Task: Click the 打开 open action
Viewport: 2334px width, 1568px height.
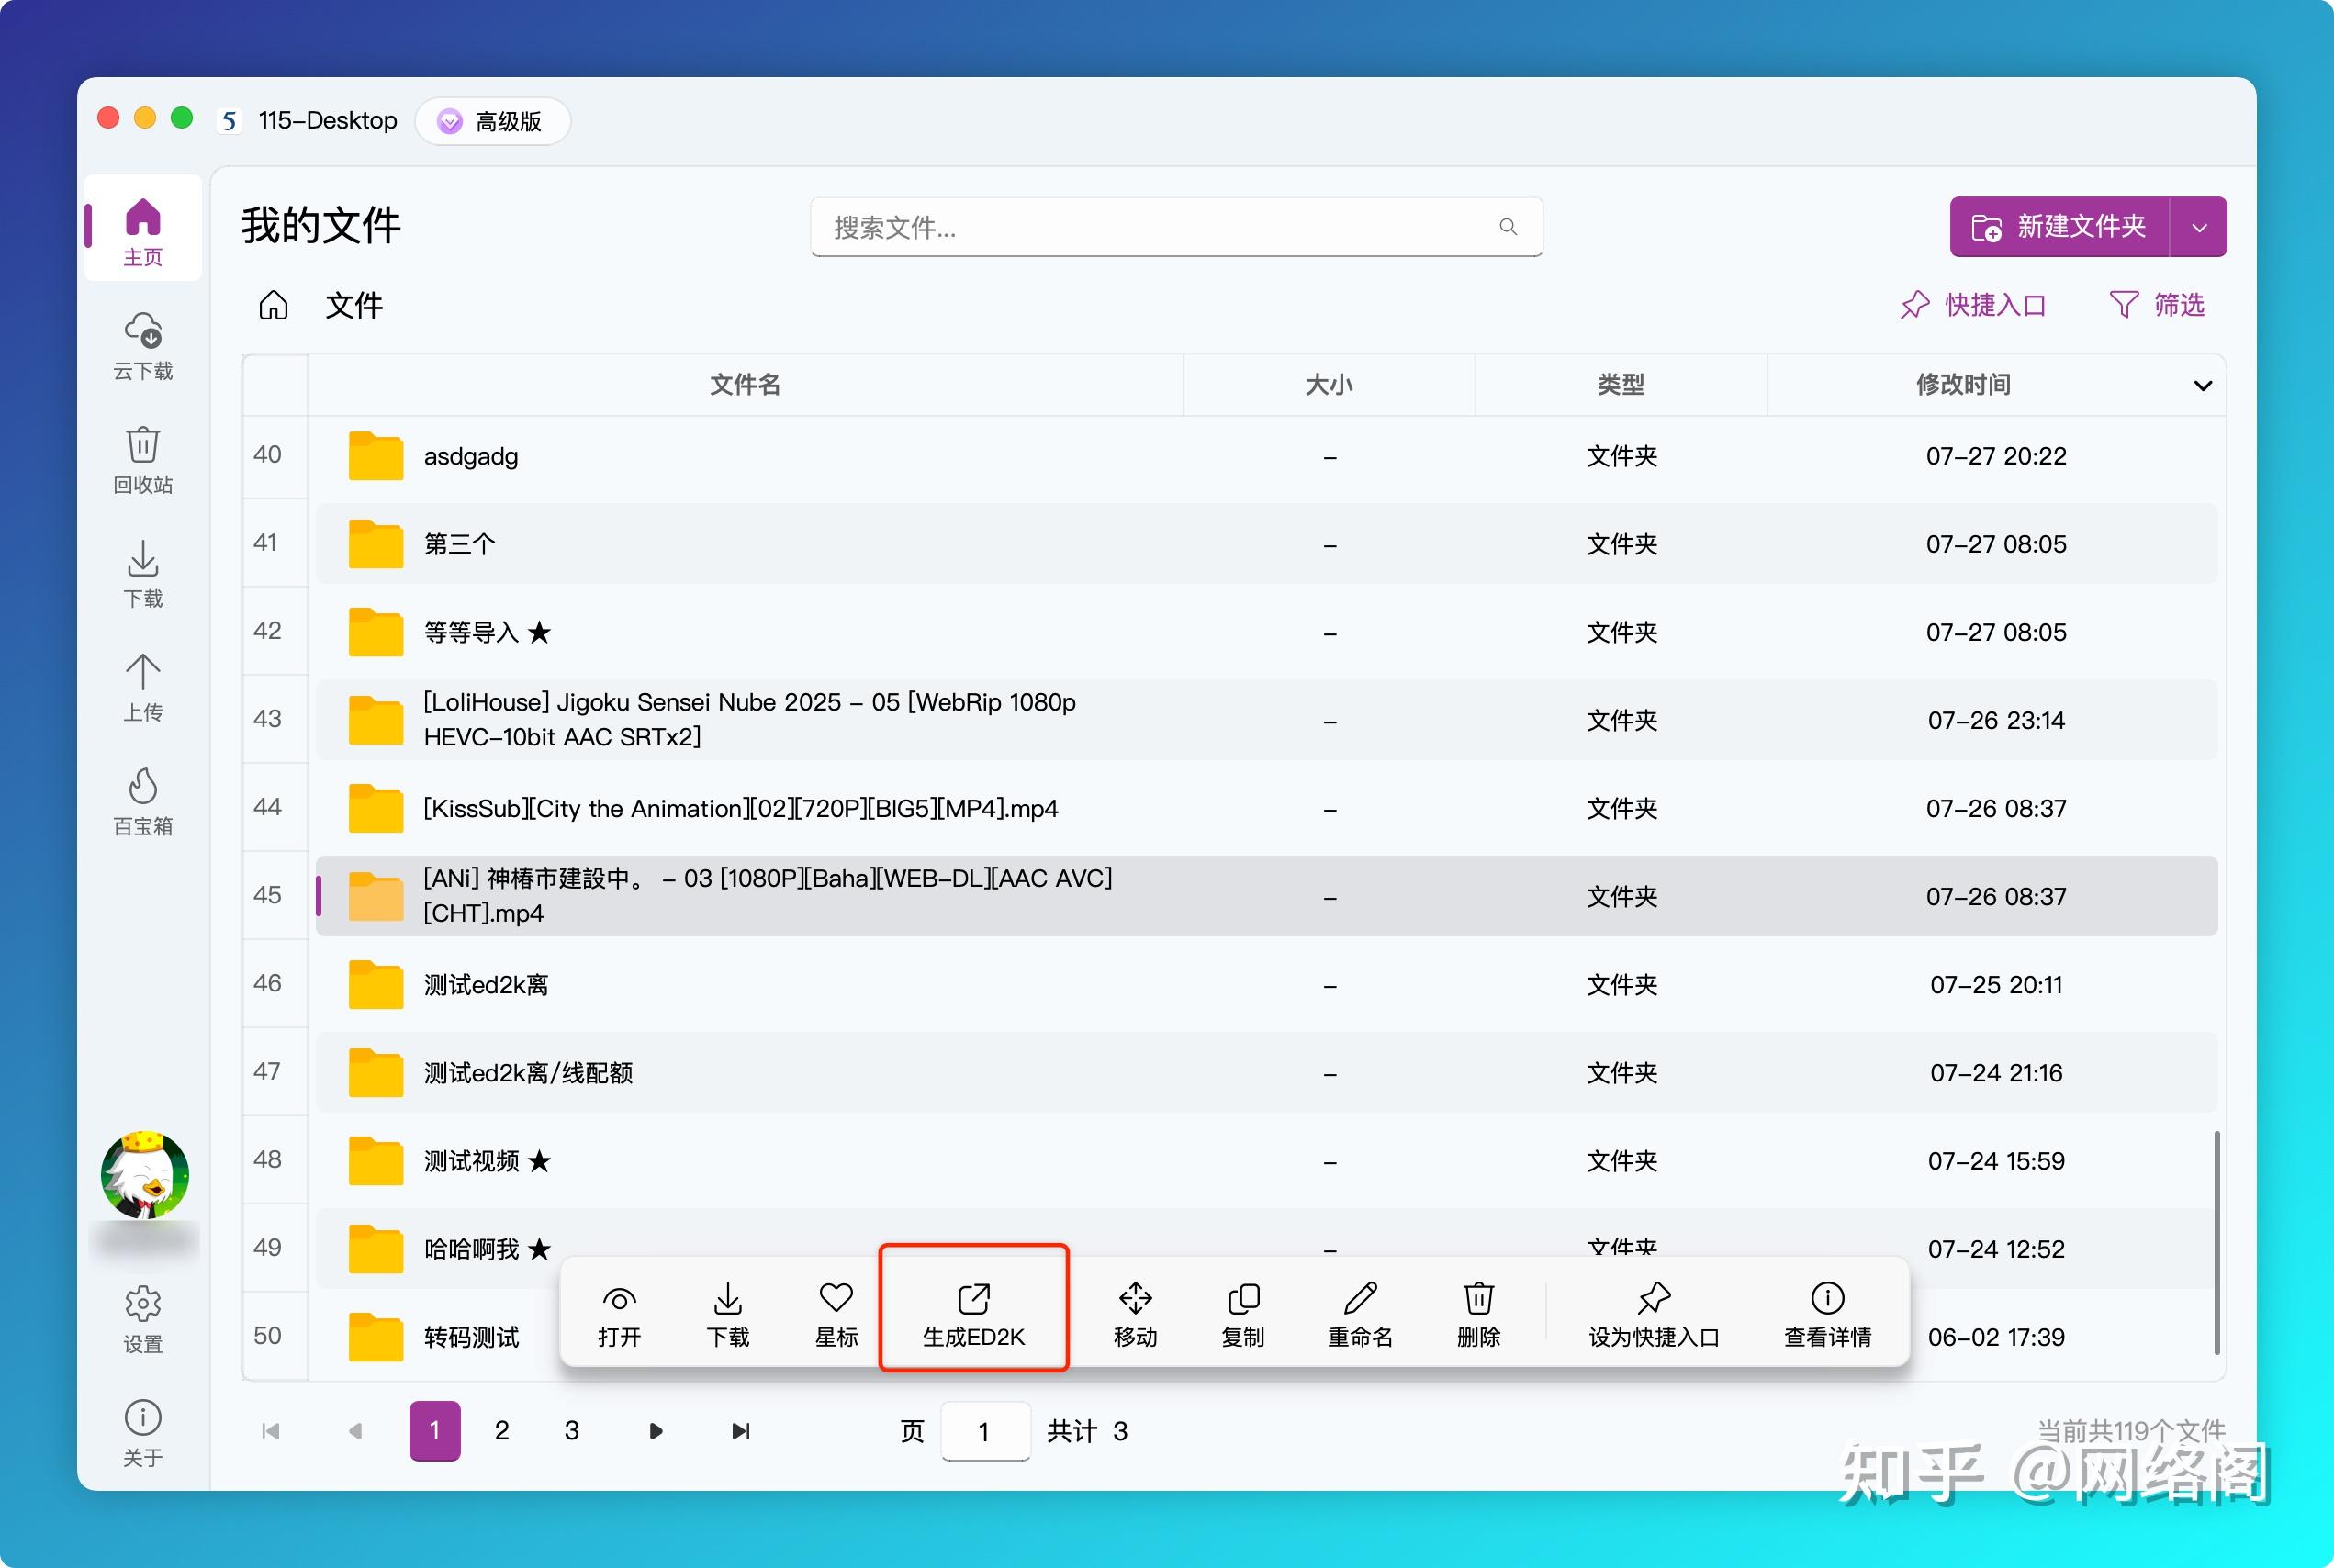Action: [619, 1313]
